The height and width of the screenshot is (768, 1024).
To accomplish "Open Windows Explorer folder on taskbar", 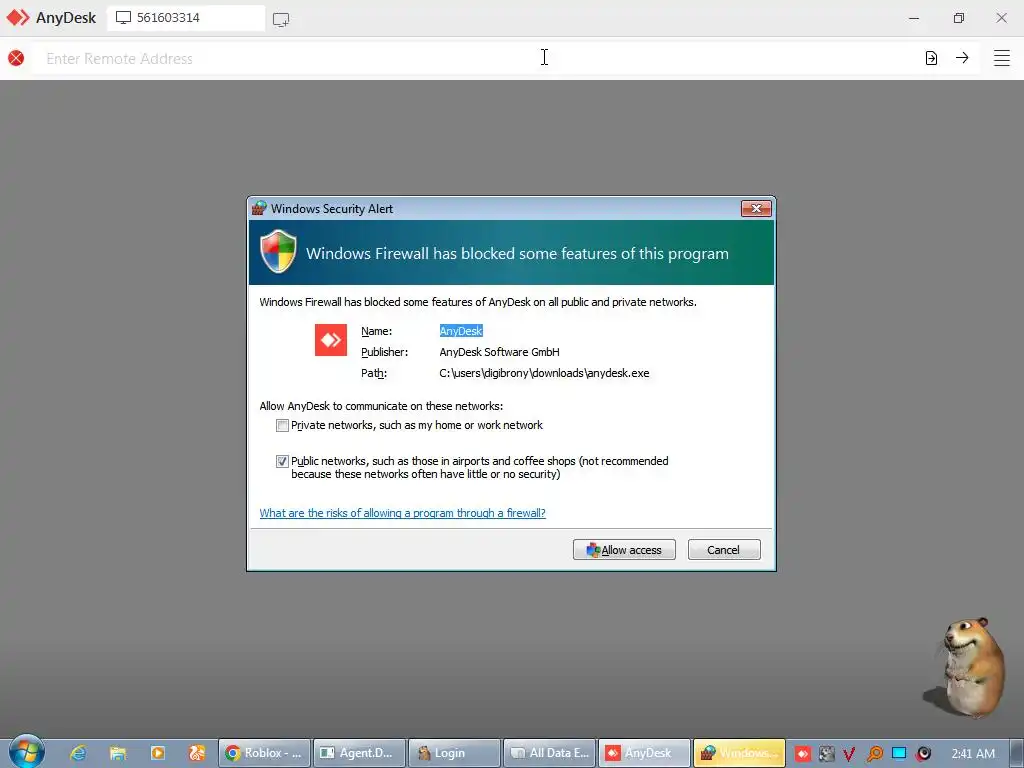I will (x=118, y=753).
